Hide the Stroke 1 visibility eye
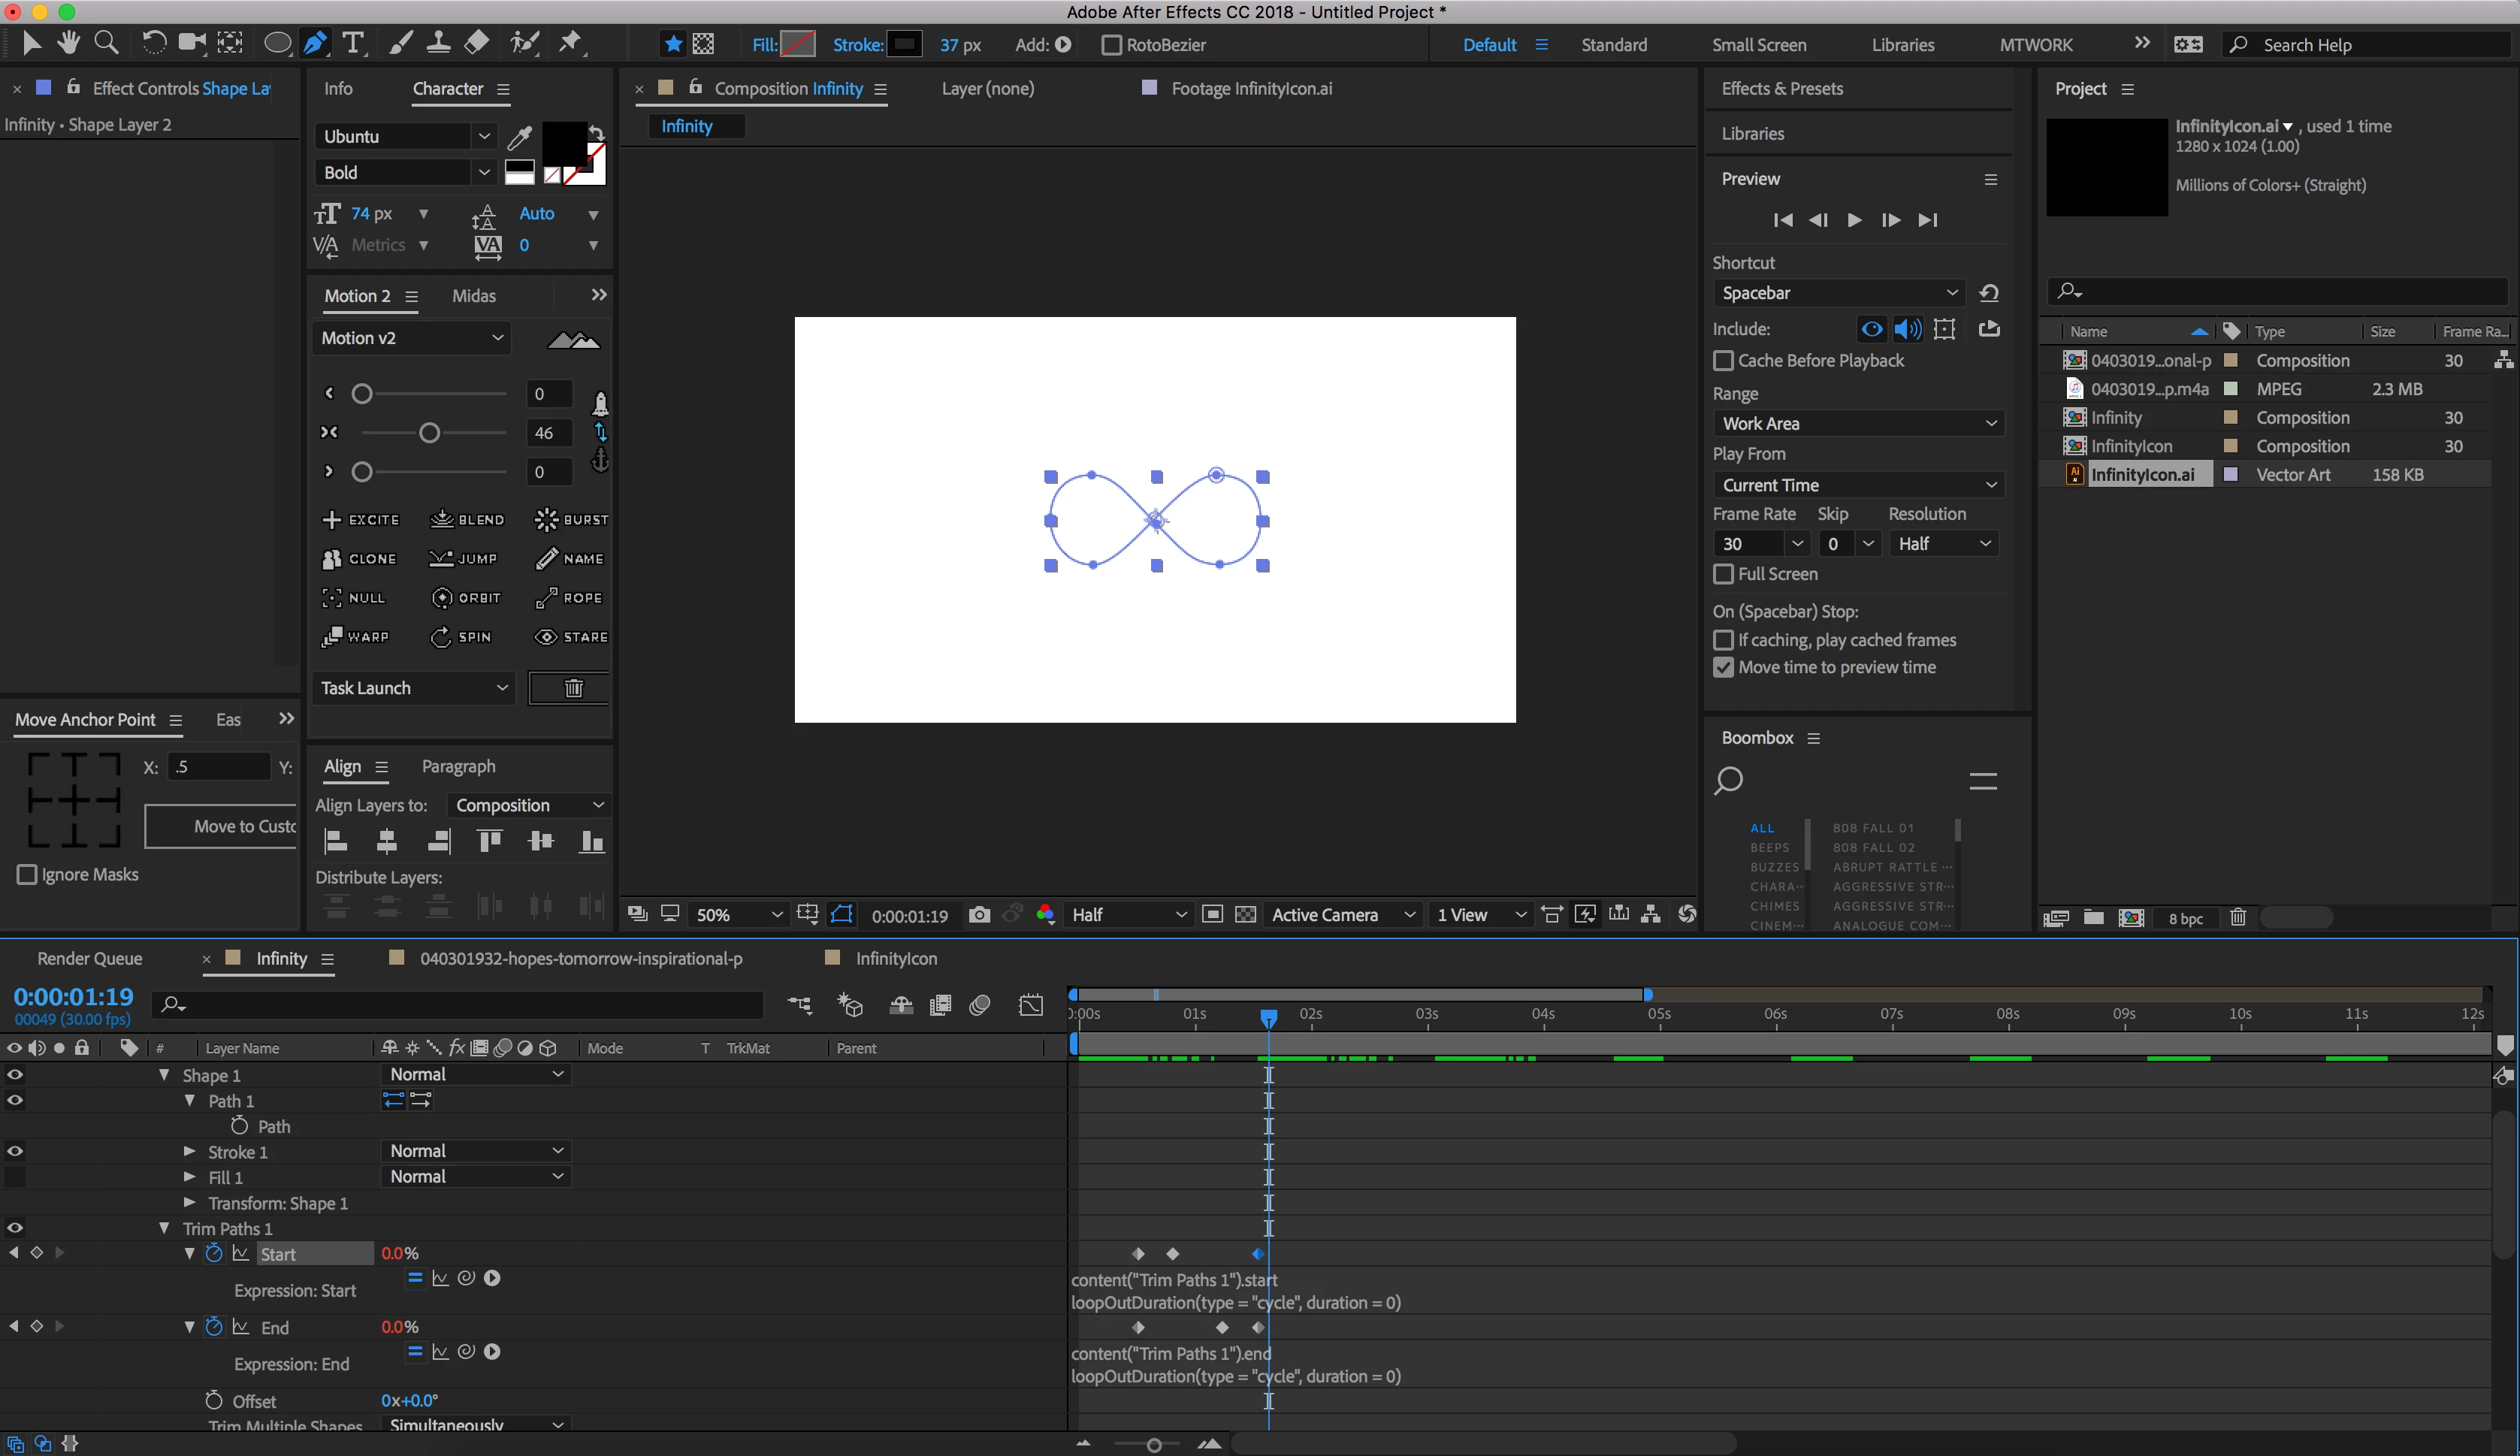Viewport: 2520px width, 1456px height. (15, 1151)
